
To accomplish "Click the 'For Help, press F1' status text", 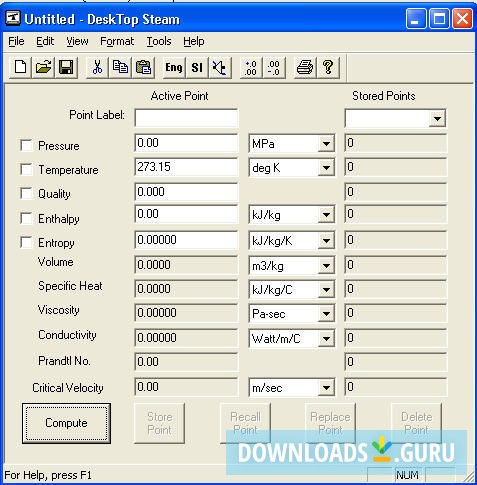I will (48, 475).
